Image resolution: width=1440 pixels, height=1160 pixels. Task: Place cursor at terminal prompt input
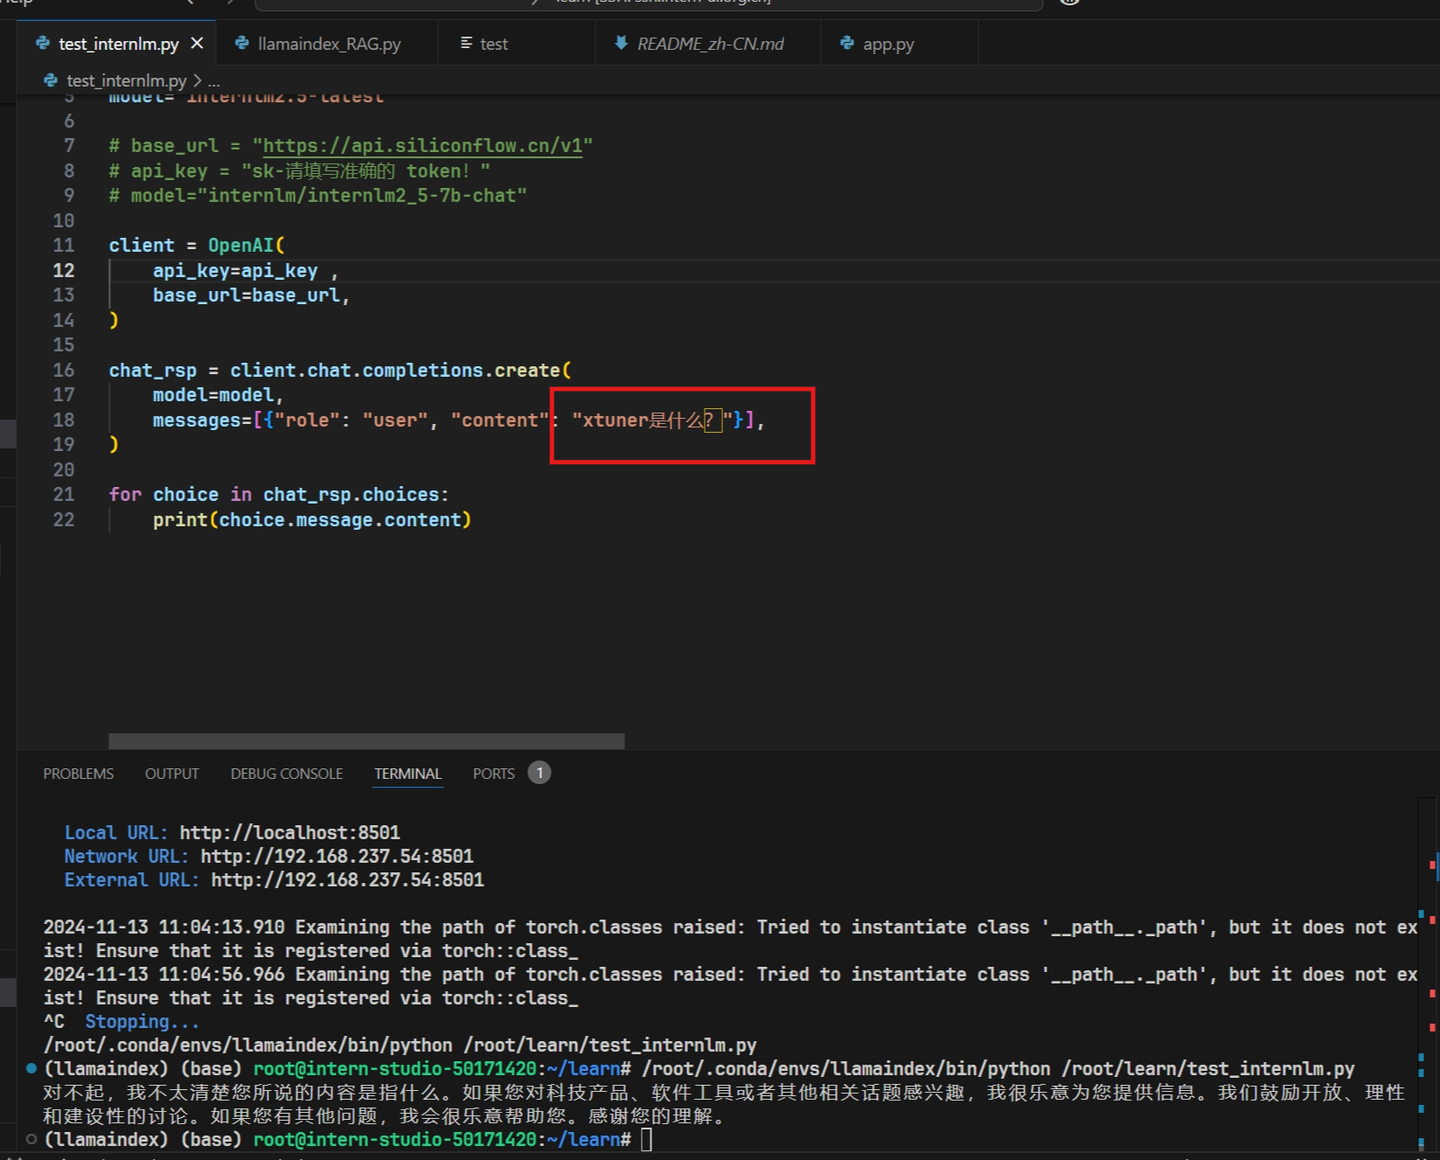click(647, 1139)
